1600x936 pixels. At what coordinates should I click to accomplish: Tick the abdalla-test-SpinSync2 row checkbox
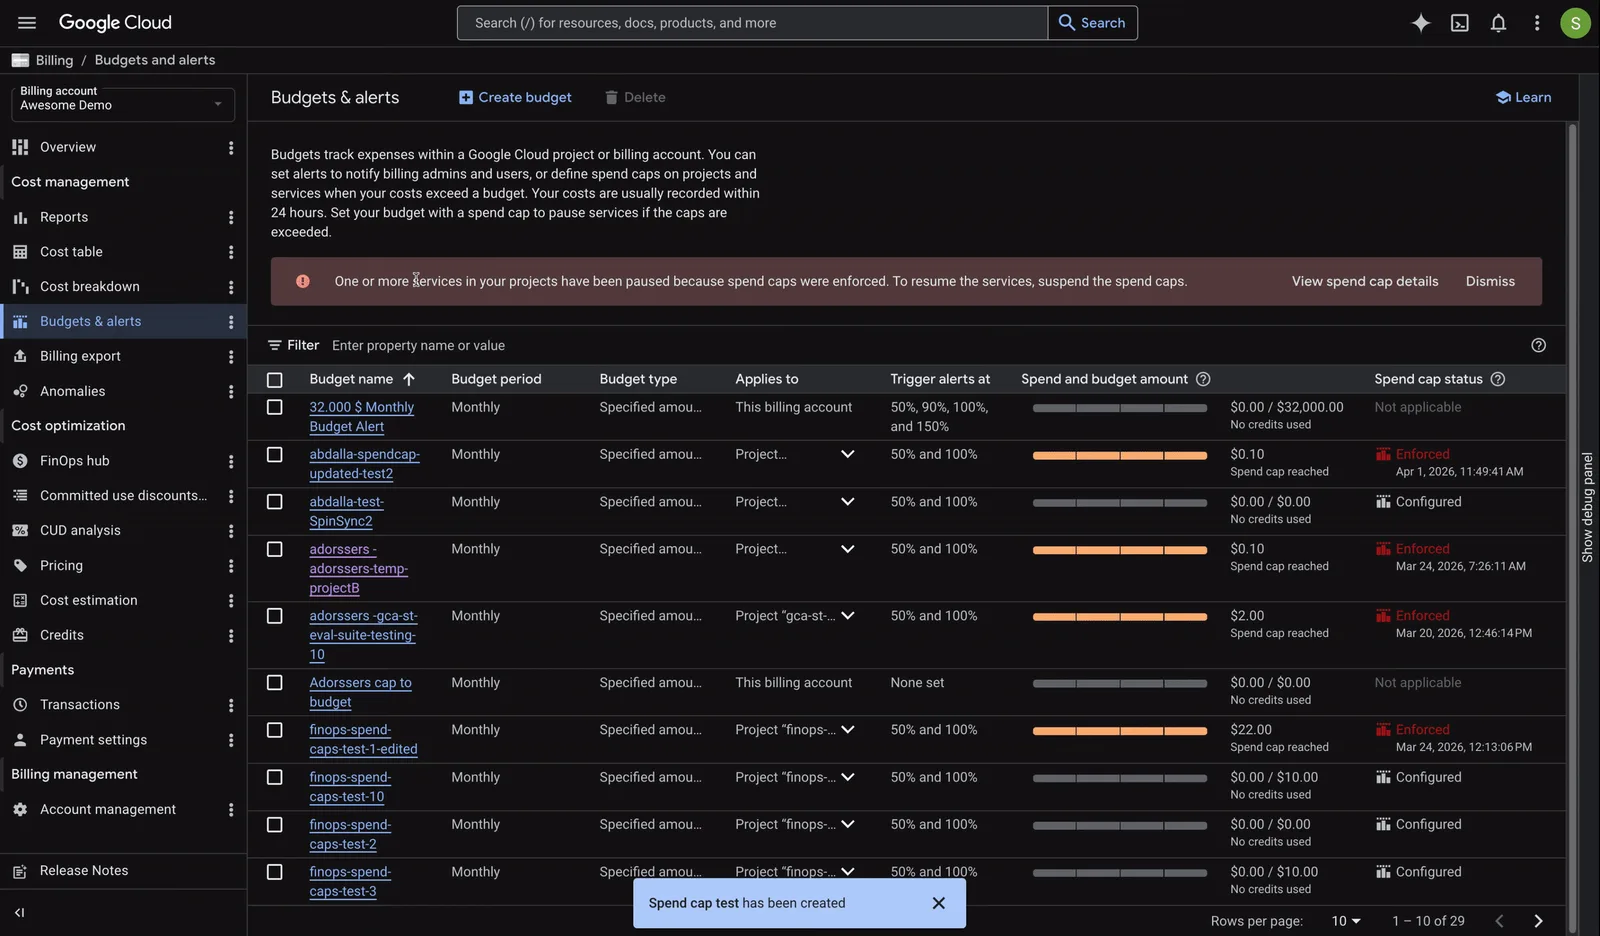pos(275,502)
